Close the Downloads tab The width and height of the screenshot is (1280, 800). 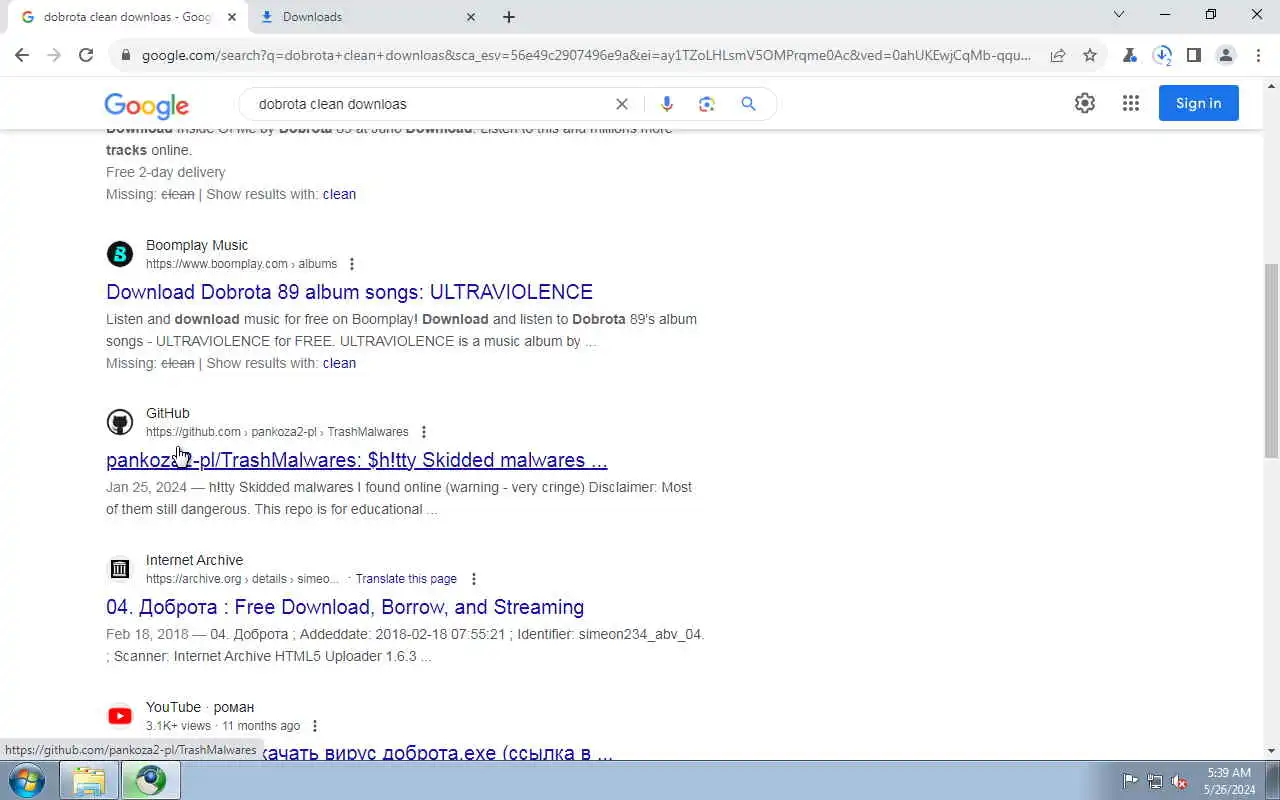point(471,17)
